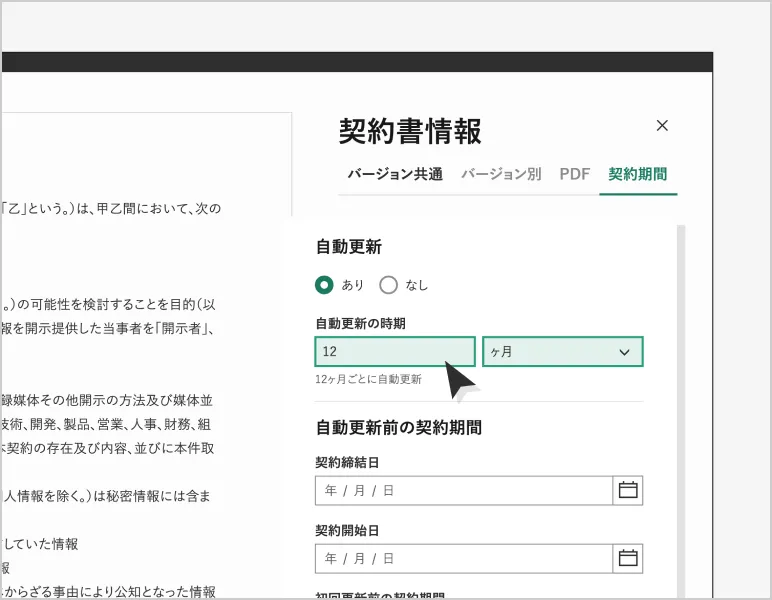This screenshot has height=600, width=772.
Task: Switch to バージョン共通 tab
Action: tap(395, 174)
